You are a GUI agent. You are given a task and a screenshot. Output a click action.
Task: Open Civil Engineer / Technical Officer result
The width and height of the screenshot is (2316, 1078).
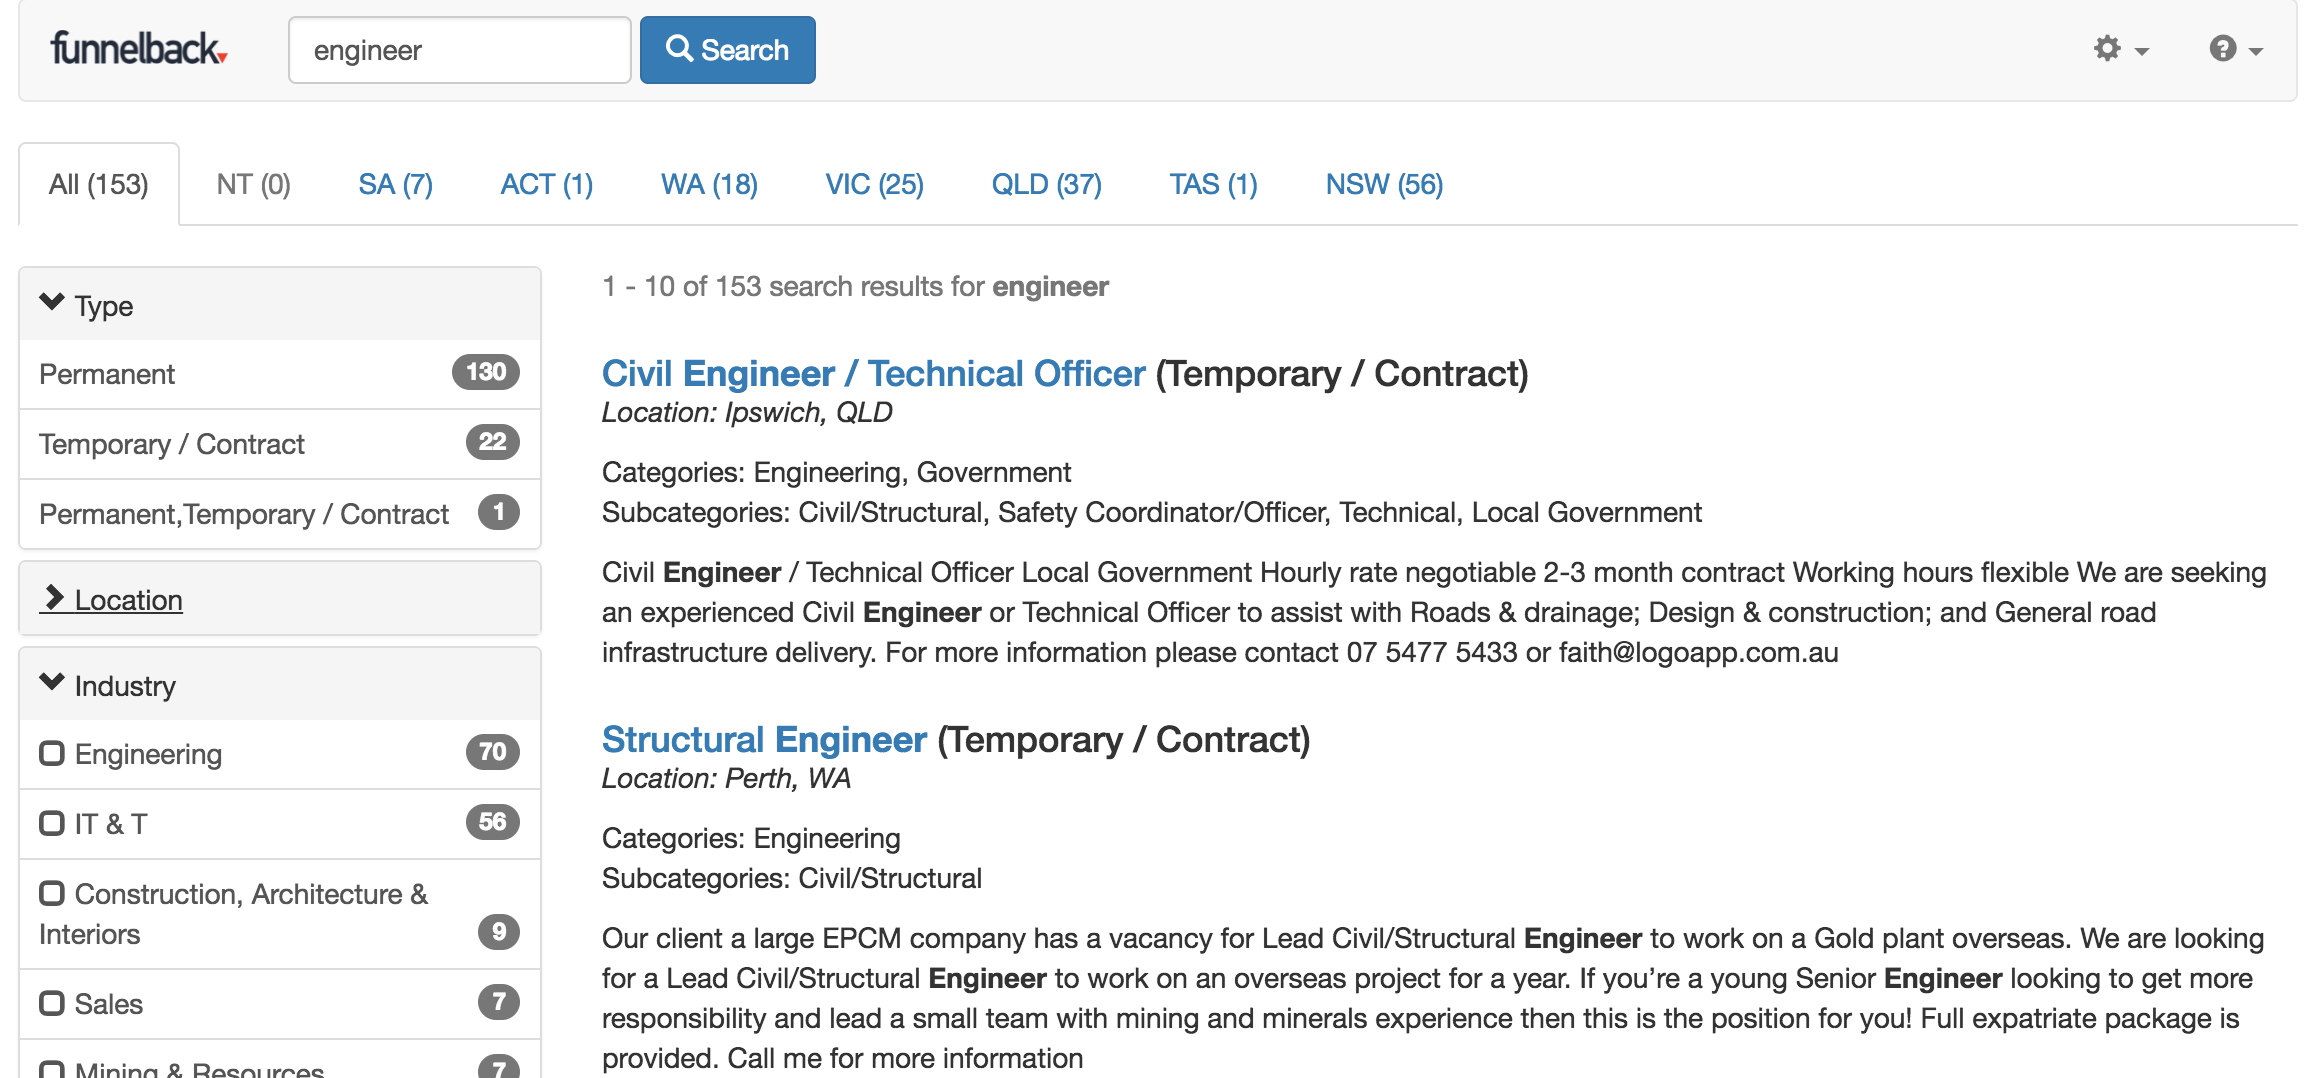(x=873, y=373)
